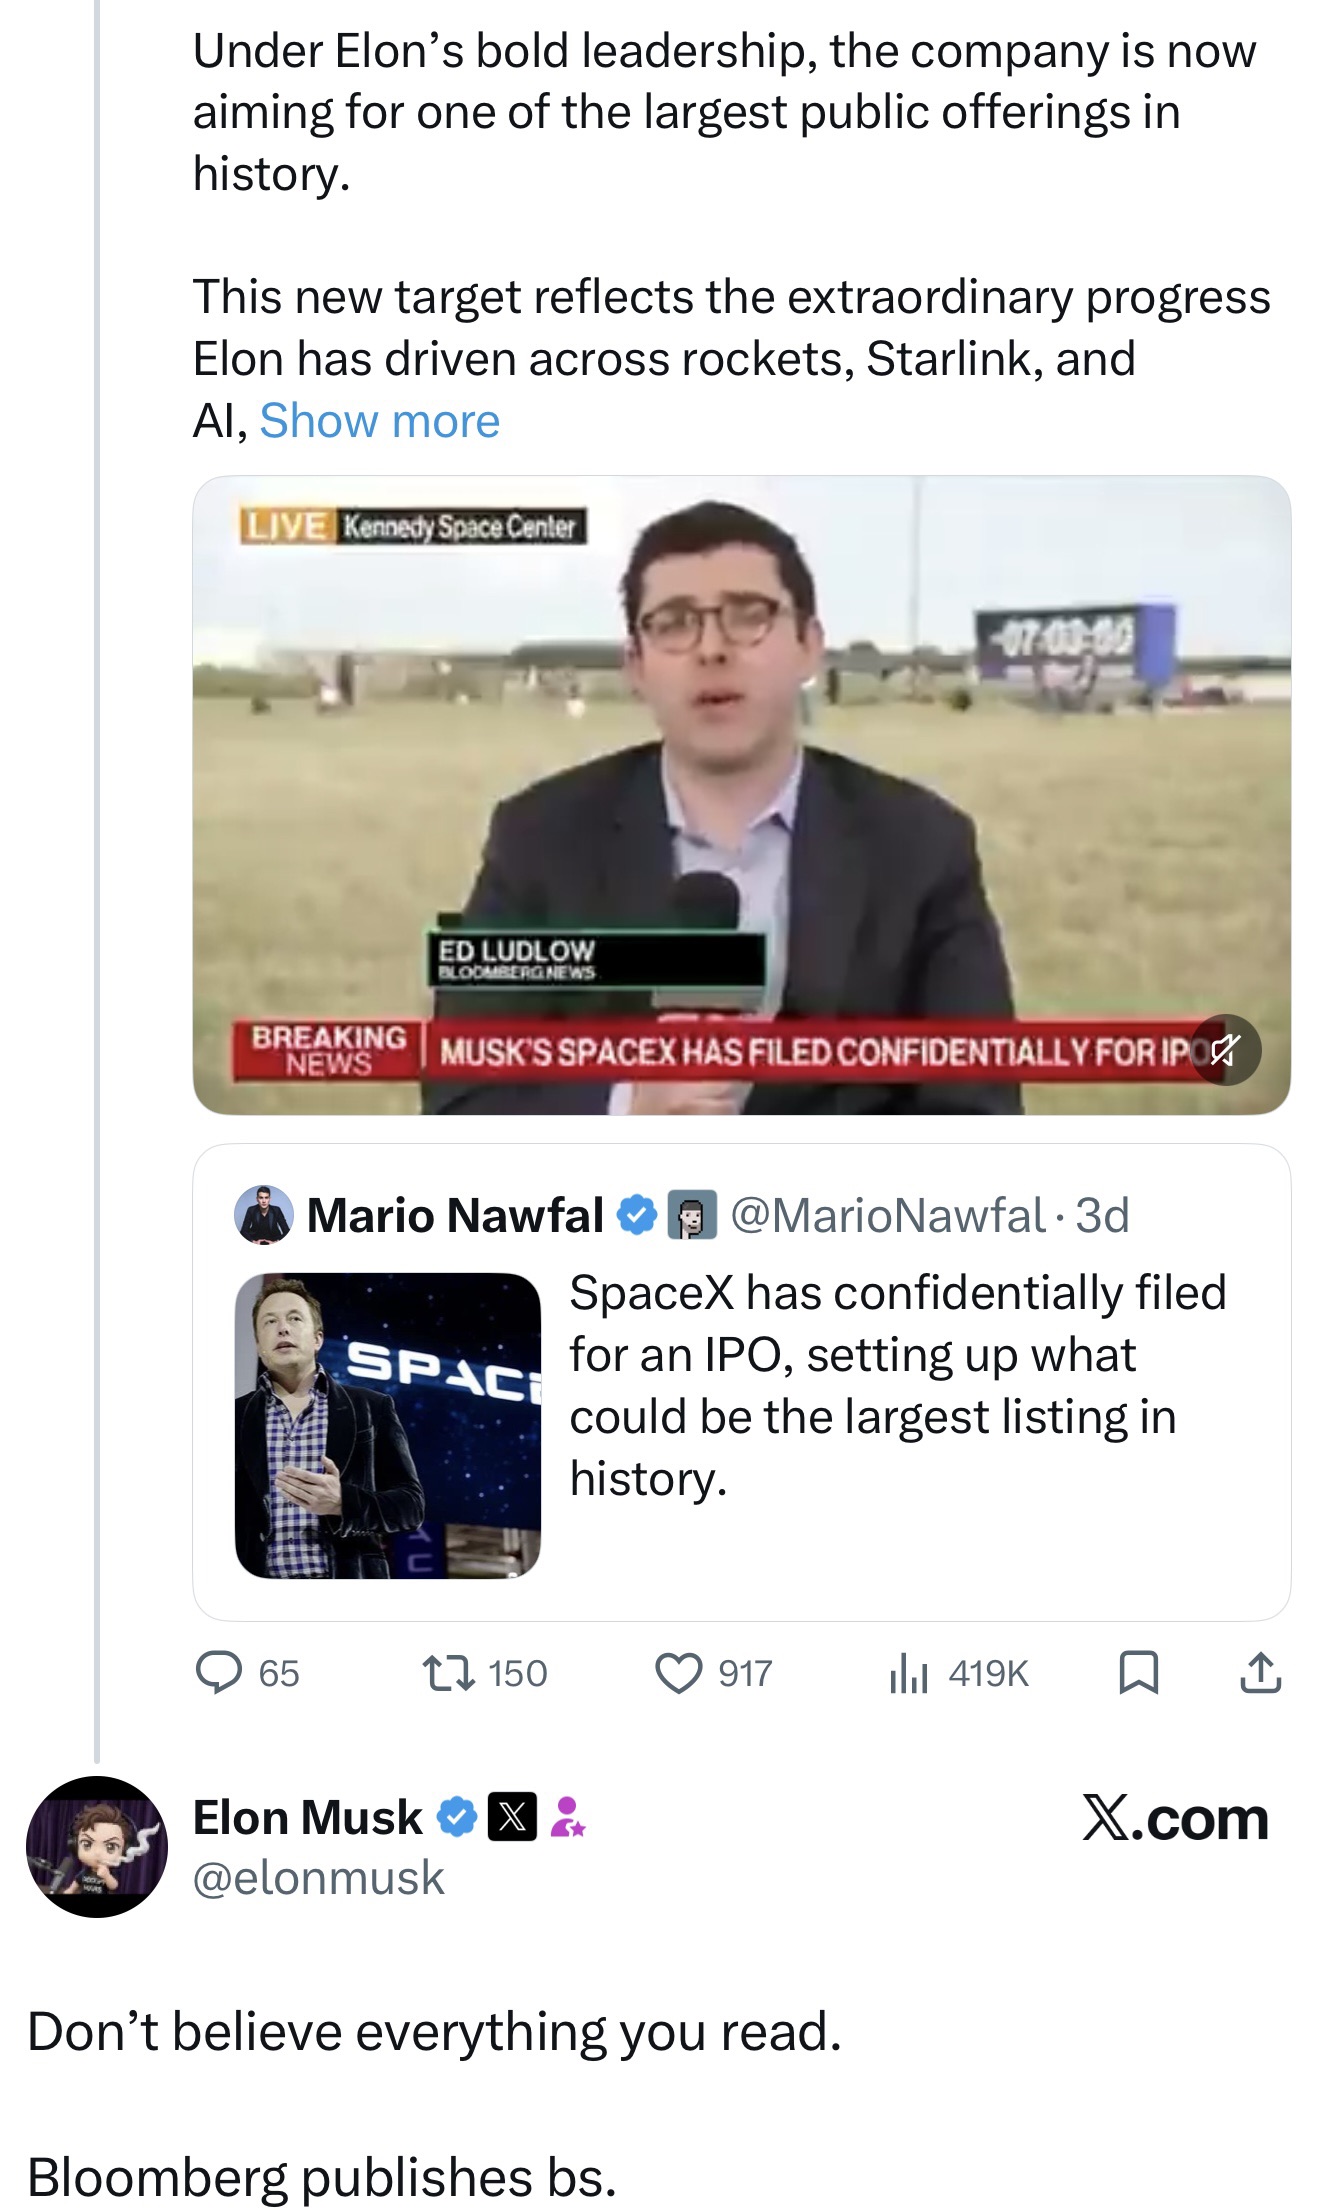
Task: Open the X.com label
Action: coord(1175,1818)
